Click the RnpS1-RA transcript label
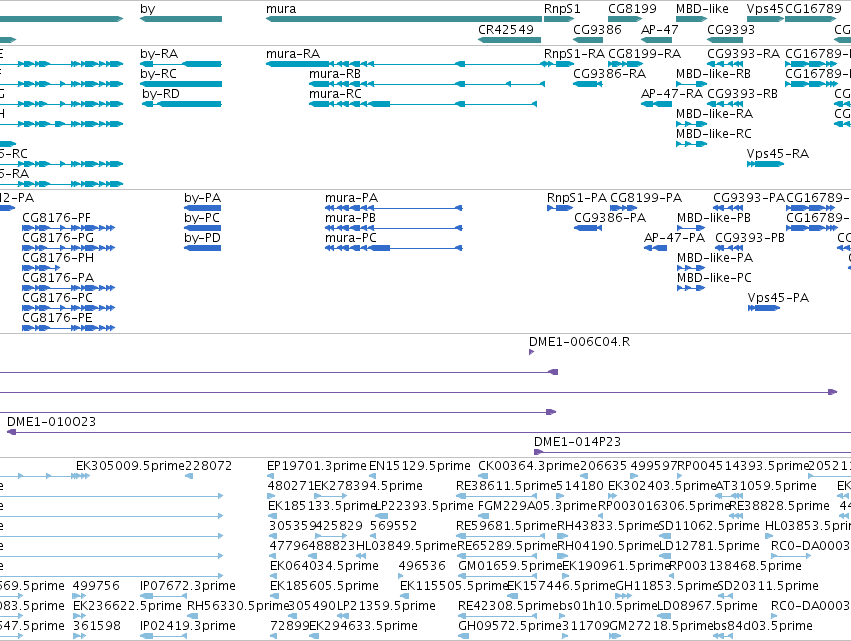The width and height of the screenshot is (851, 641). point(574,54)
